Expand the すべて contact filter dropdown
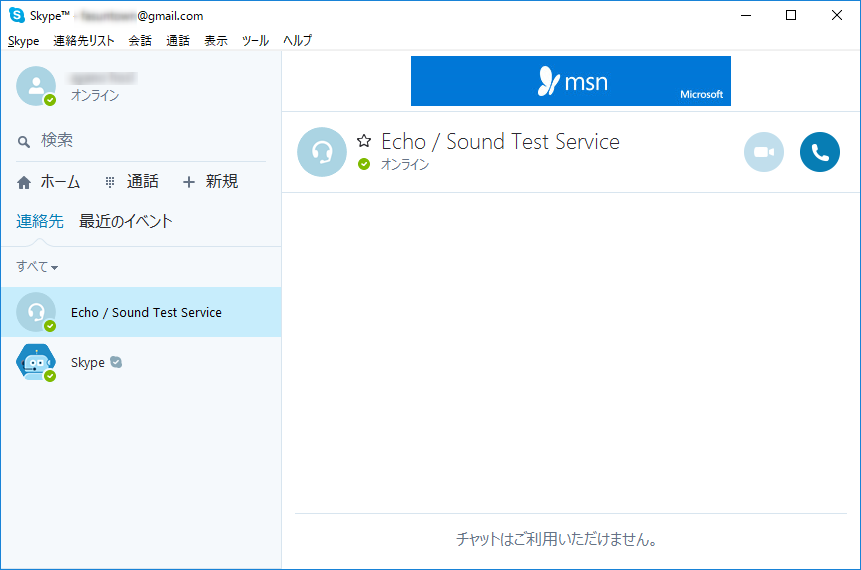 click(x=37, y=266)
